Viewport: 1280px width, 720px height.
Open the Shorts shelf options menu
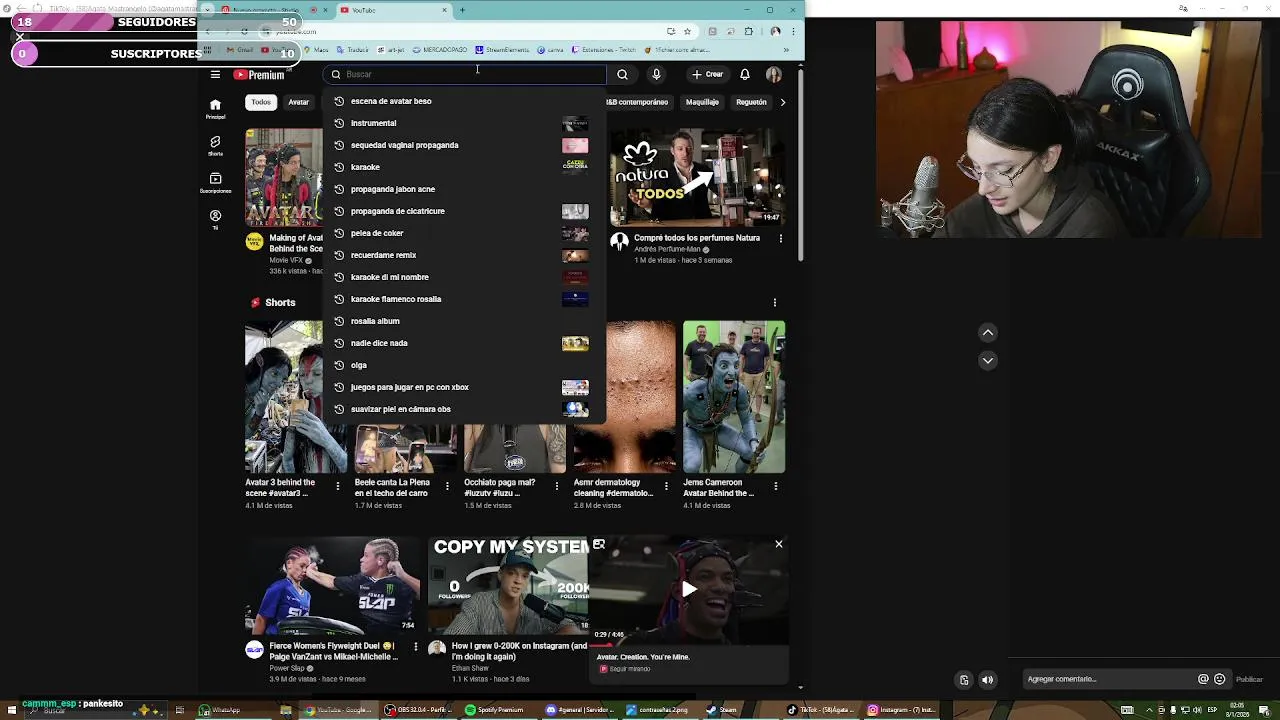click(x=775, y=302)
